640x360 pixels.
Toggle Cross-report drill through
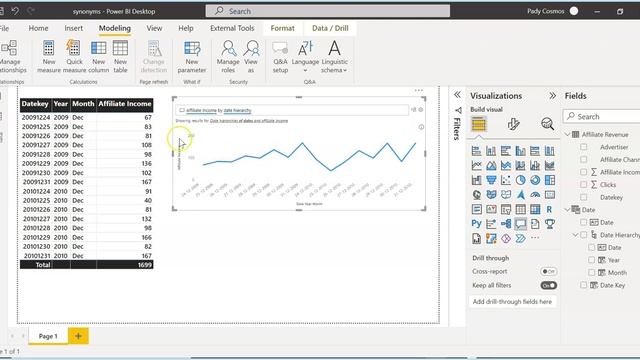pyautogui.click(x=549, y=271)
